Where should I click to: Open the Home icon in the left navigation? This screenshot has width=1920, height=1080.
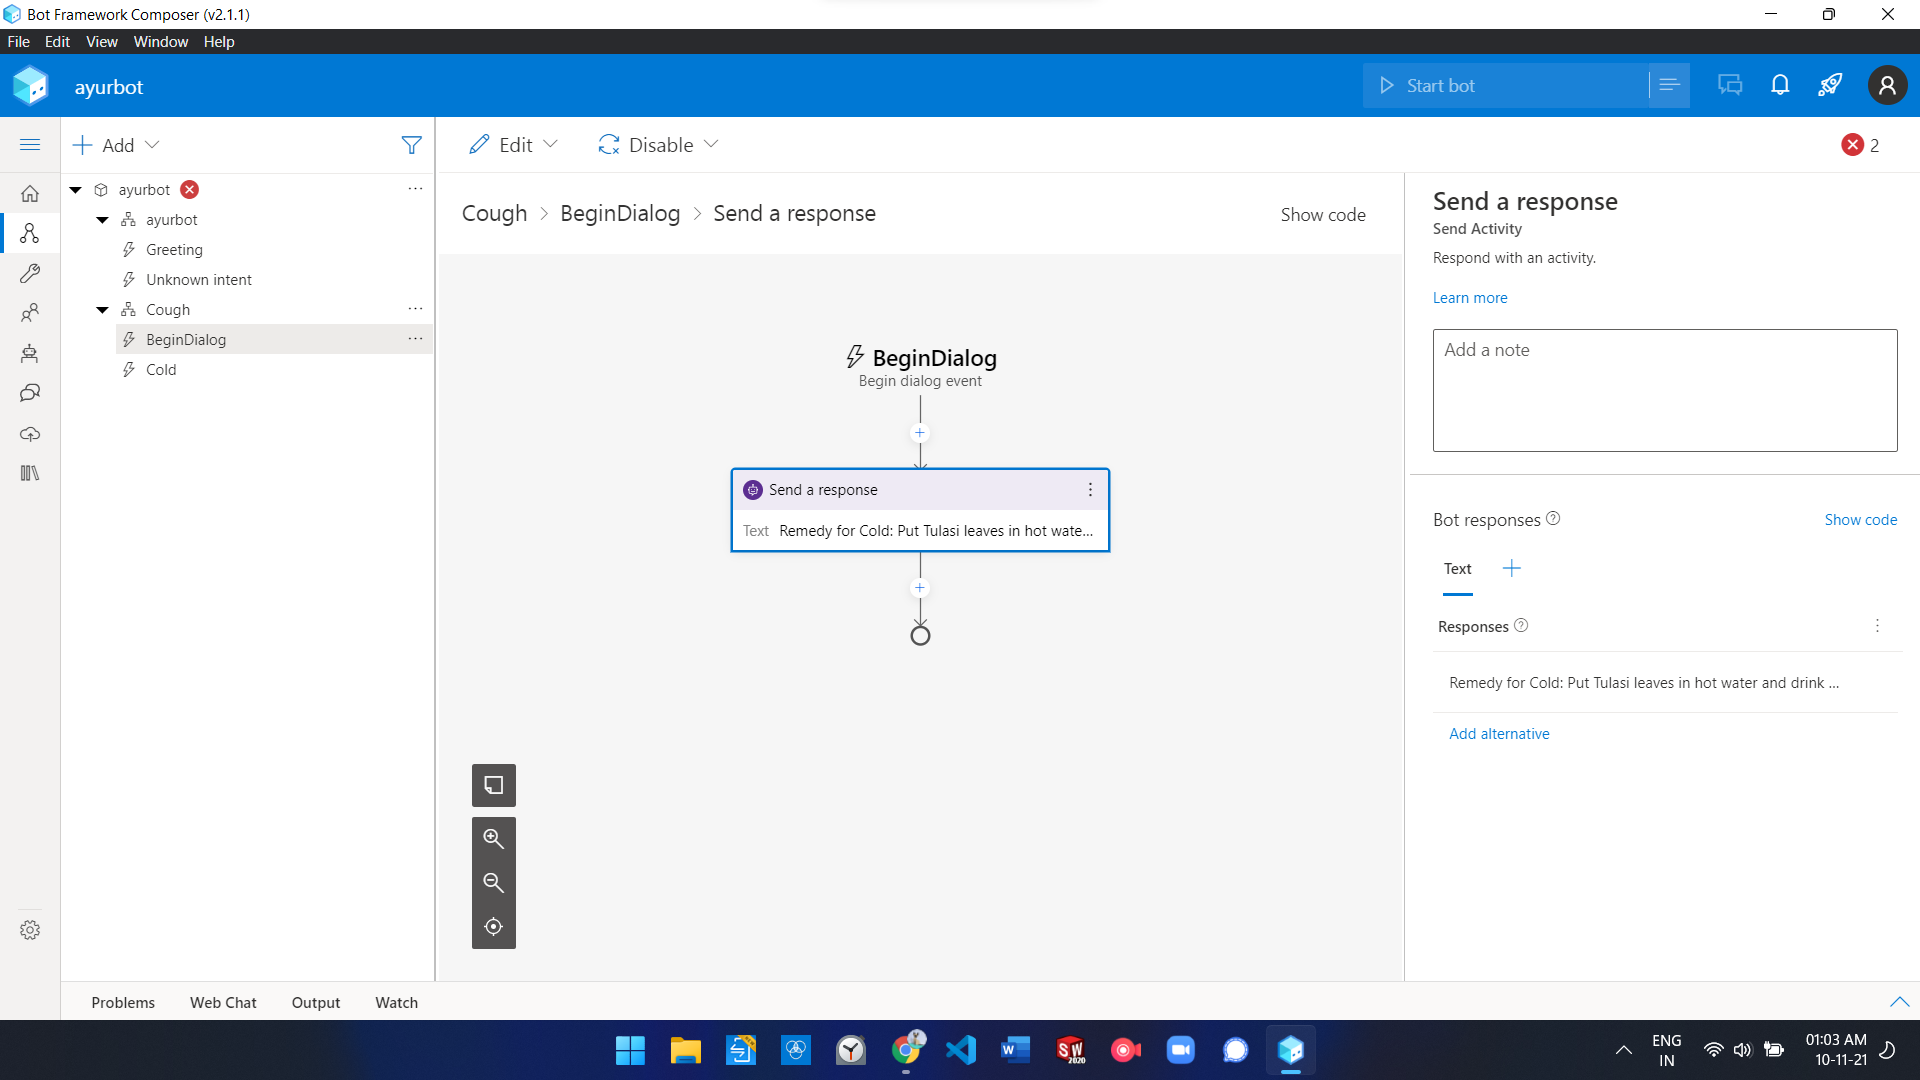[x=30, y=193]
